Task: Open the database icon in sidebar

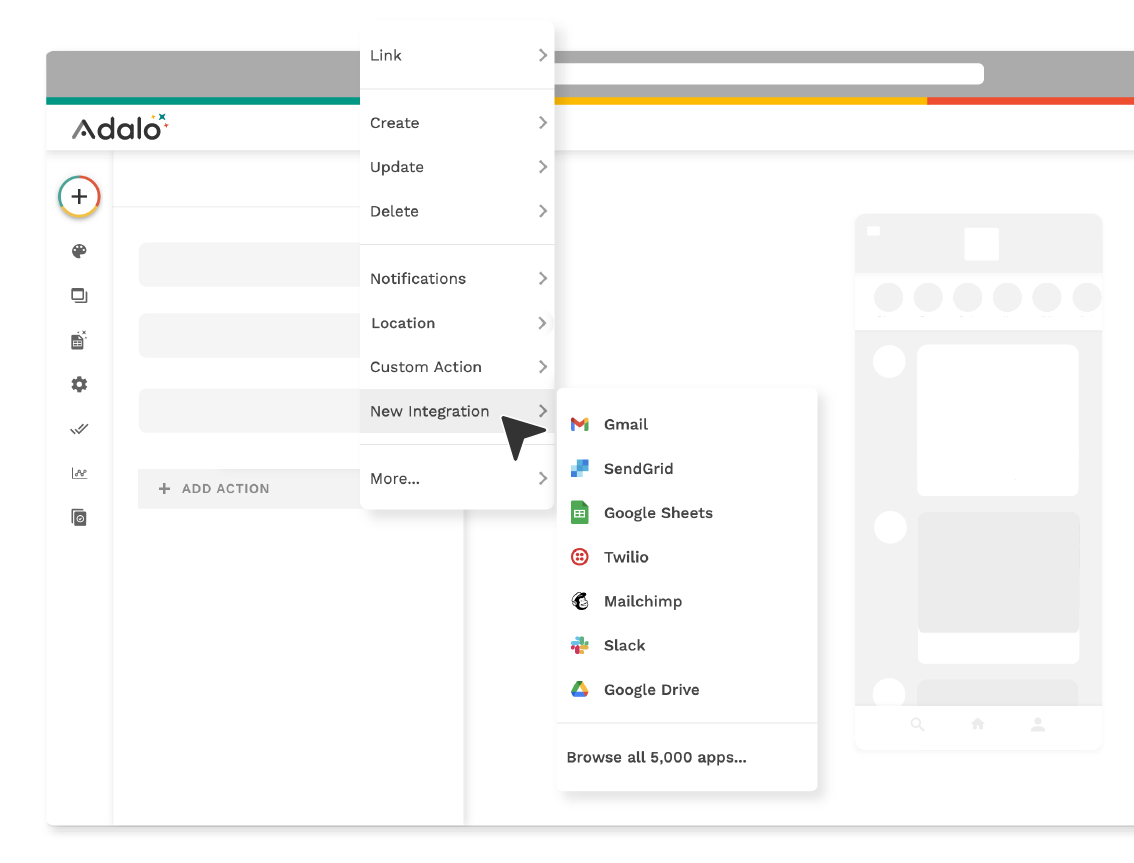Action: point(79,340)
